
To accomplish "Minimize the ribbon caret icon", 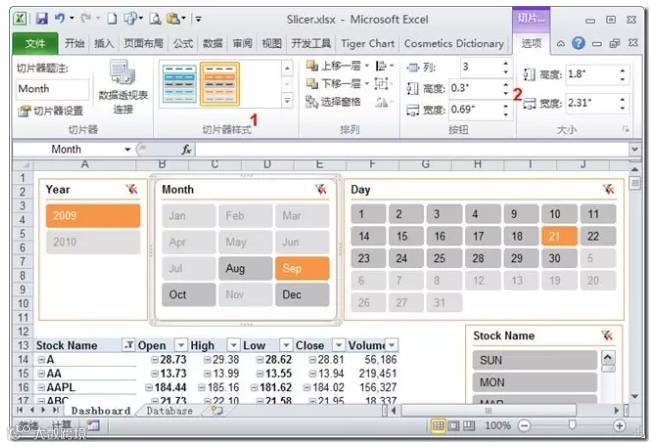I will pos(560,43).
